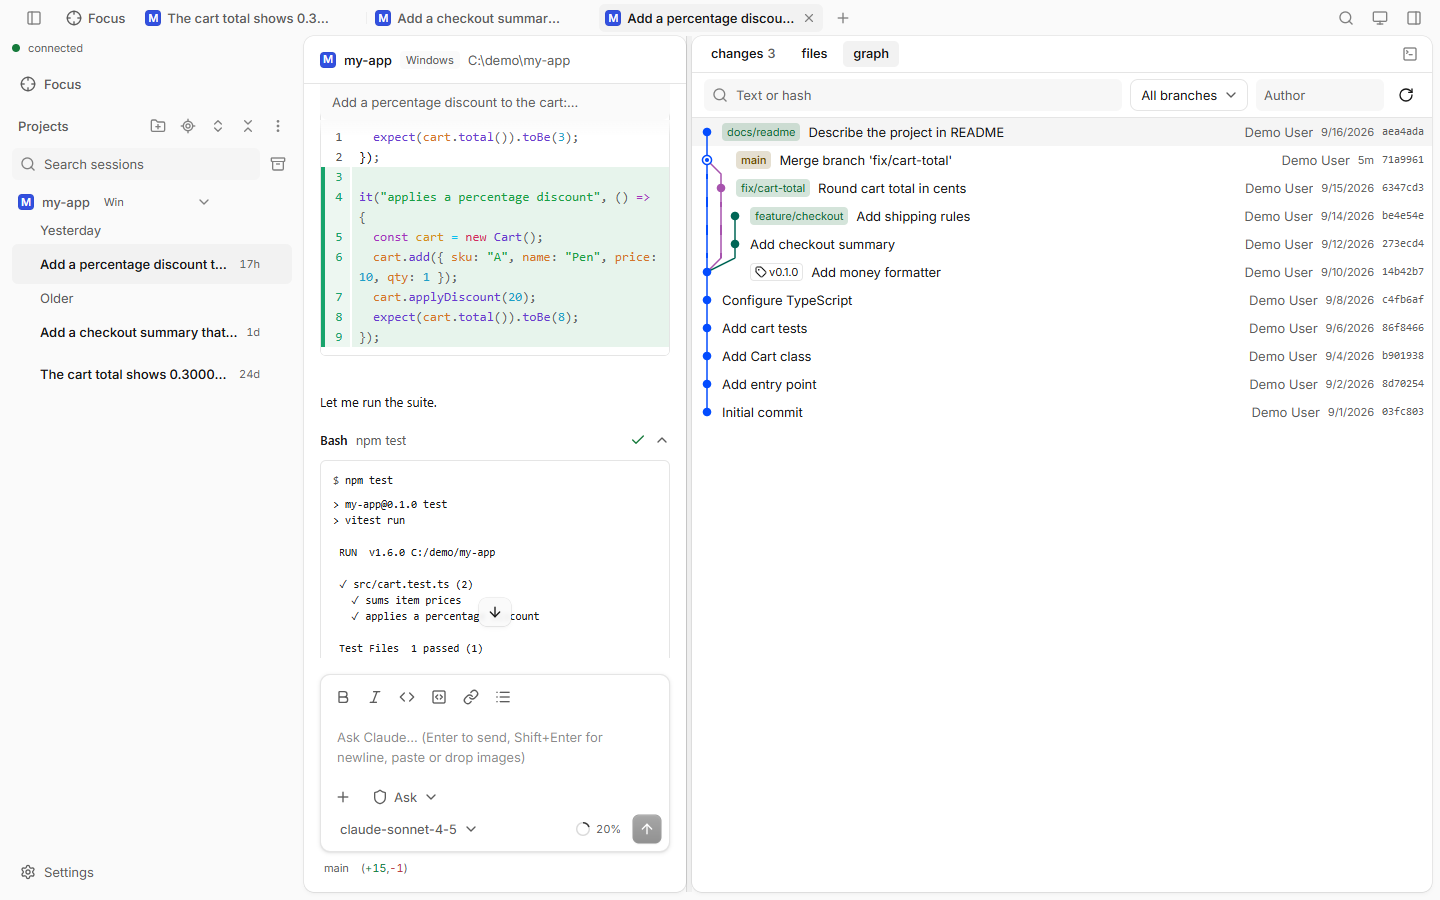Open the terminal icon in the graph panel
The image size is (1440, 900).
pos(1410,54)
